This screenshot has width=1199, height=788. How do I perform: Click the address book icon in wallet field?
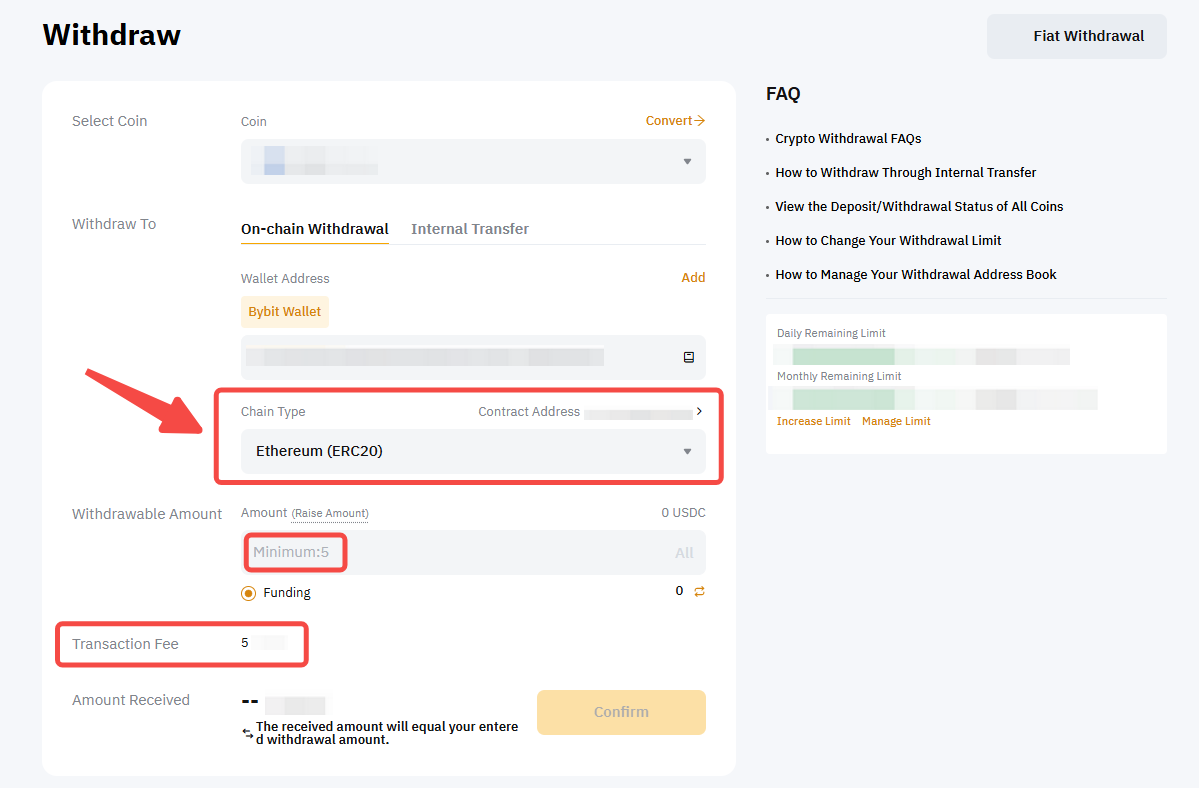pyautogui.click(x=688, y=357)
